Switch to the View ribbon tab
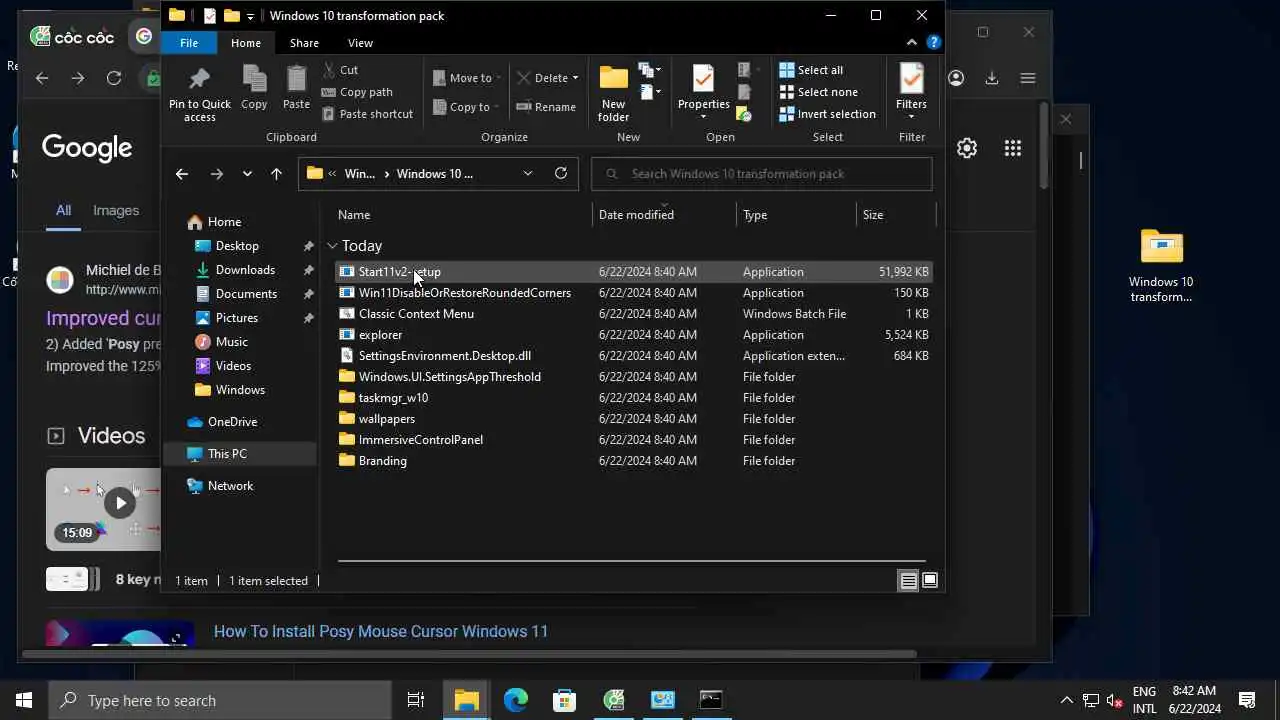This screenshot has height=720, width=1280. click(360, 43)
